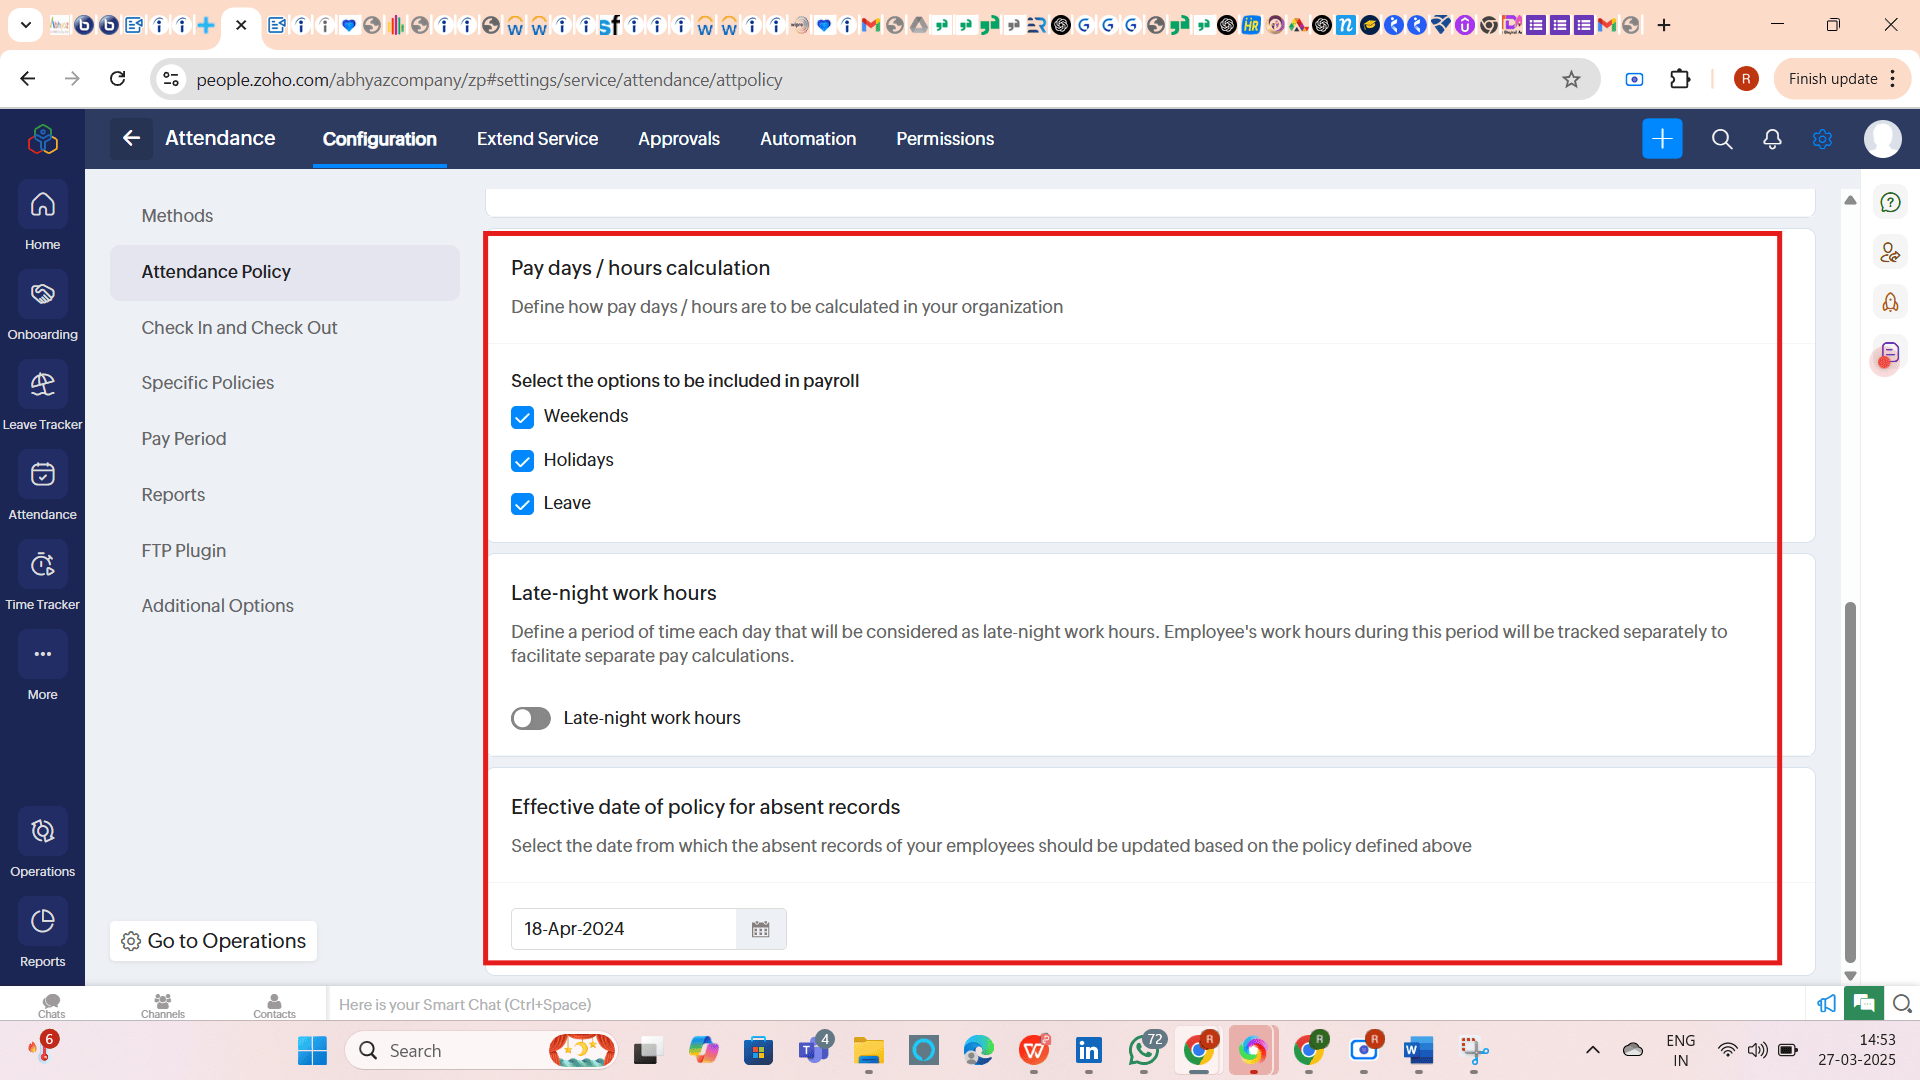
Task: Open search in the top bar
Action: pyautogui.click(x=1722, y=139)
